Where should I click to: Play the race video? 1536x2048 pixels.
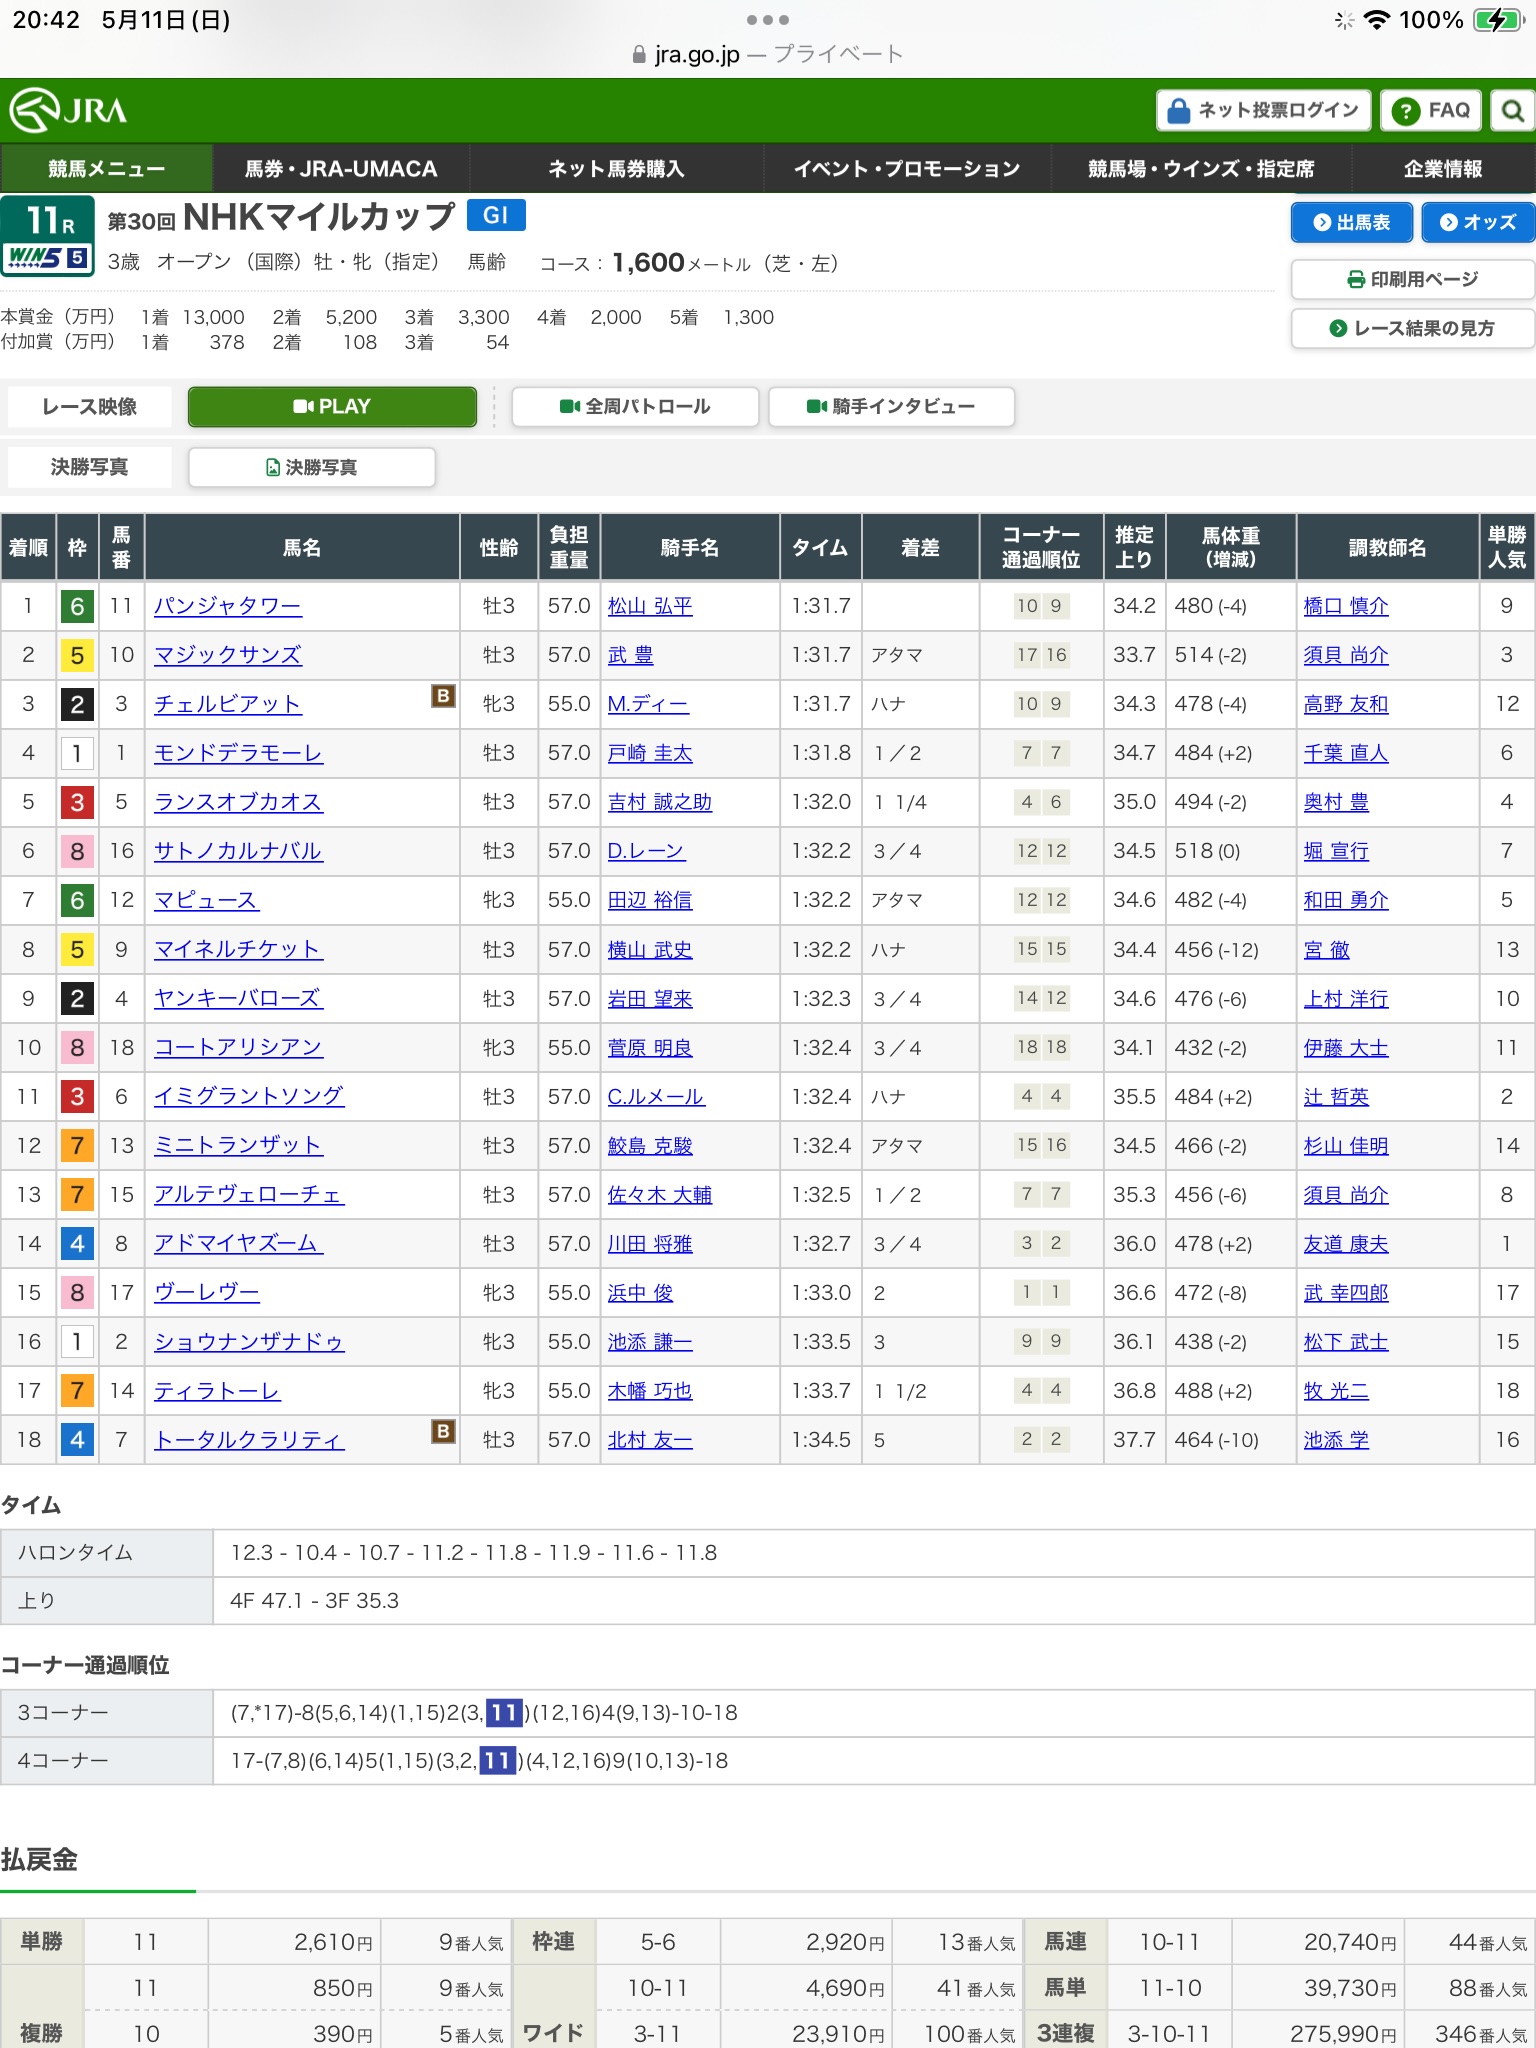pos(332,407)
